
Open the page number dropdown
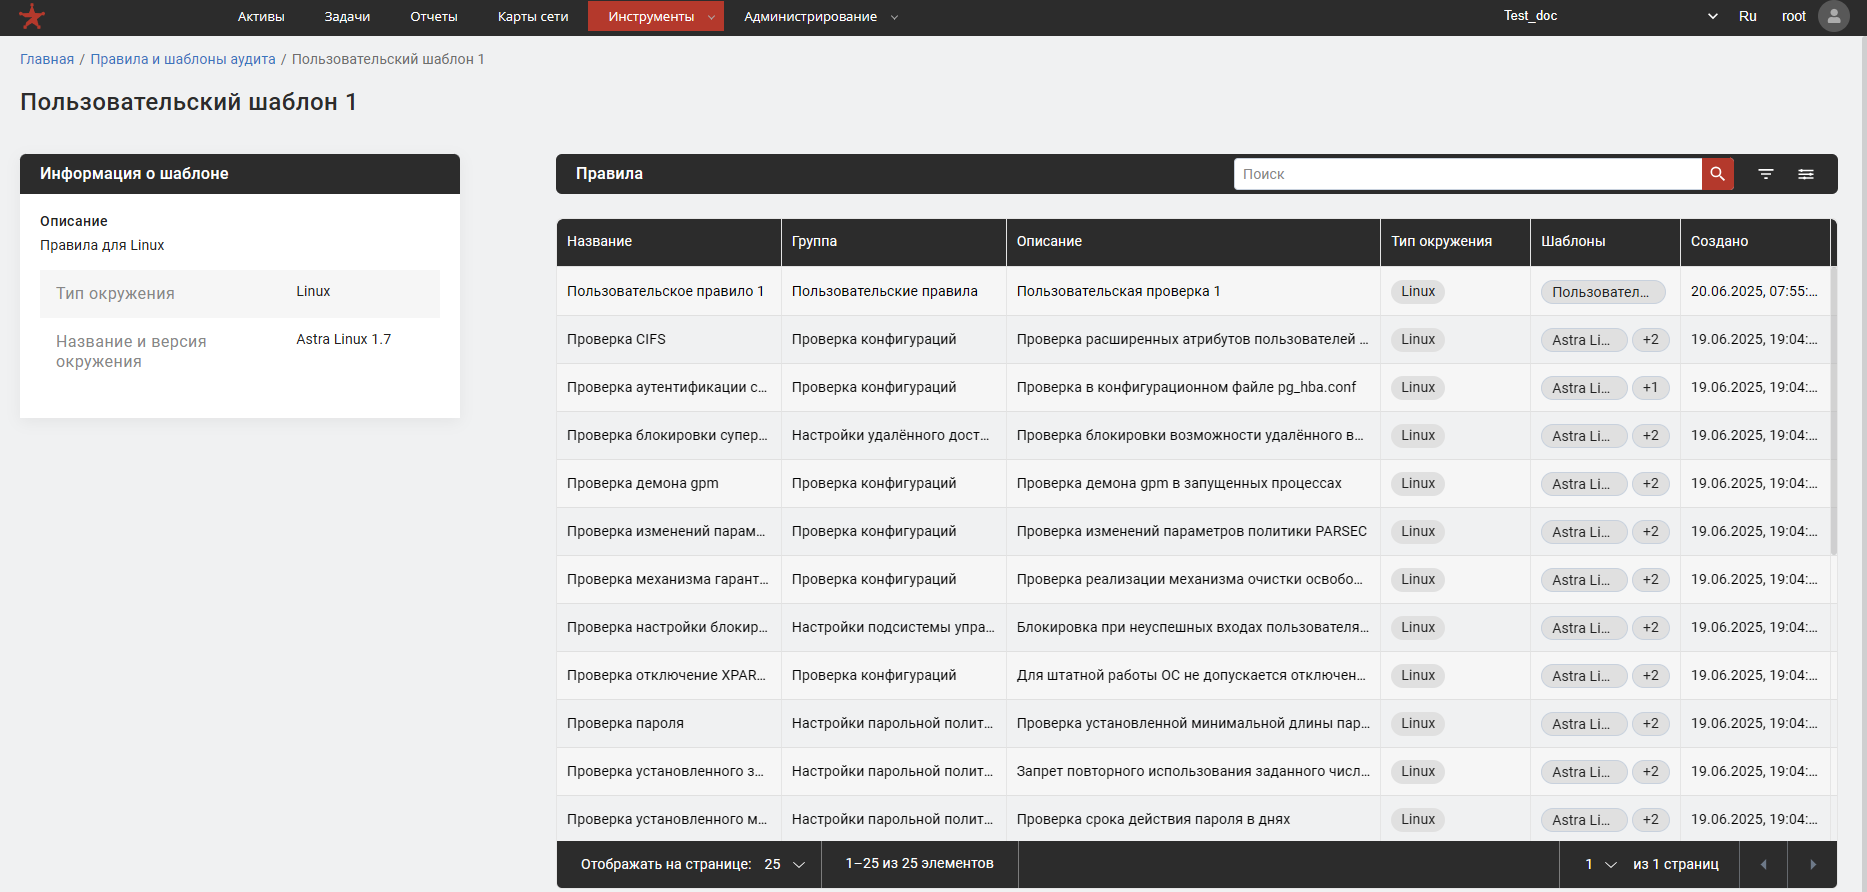(x=1600, y=864)
